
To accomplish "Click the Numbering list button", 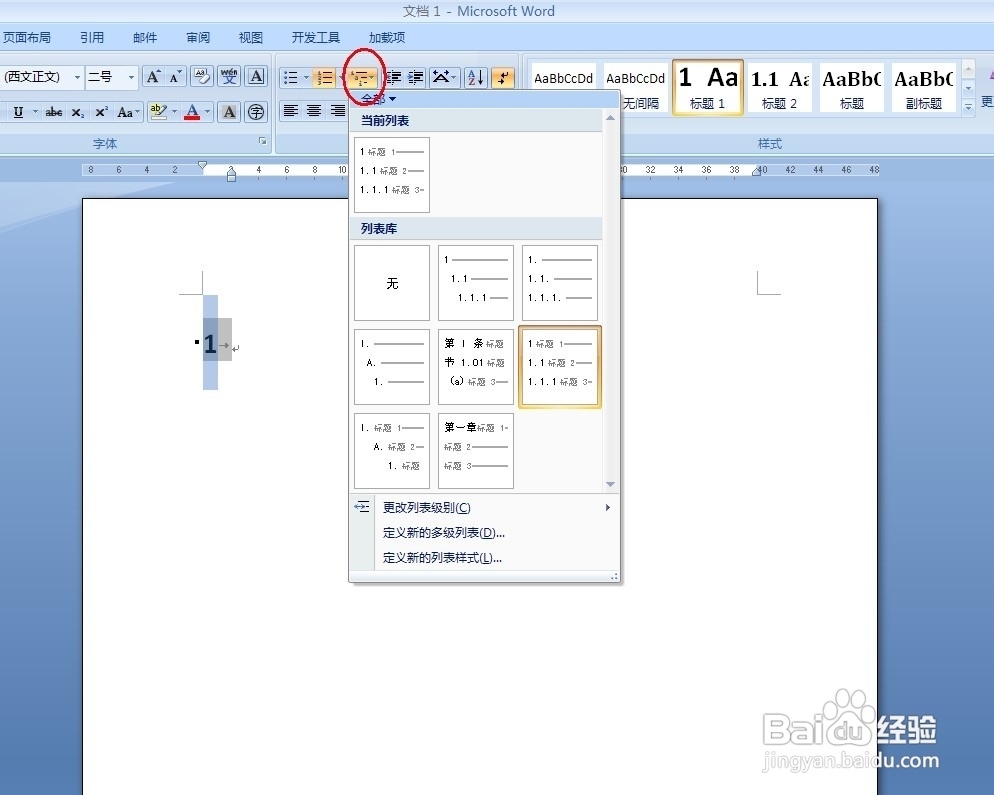I will tap(325, 77).
